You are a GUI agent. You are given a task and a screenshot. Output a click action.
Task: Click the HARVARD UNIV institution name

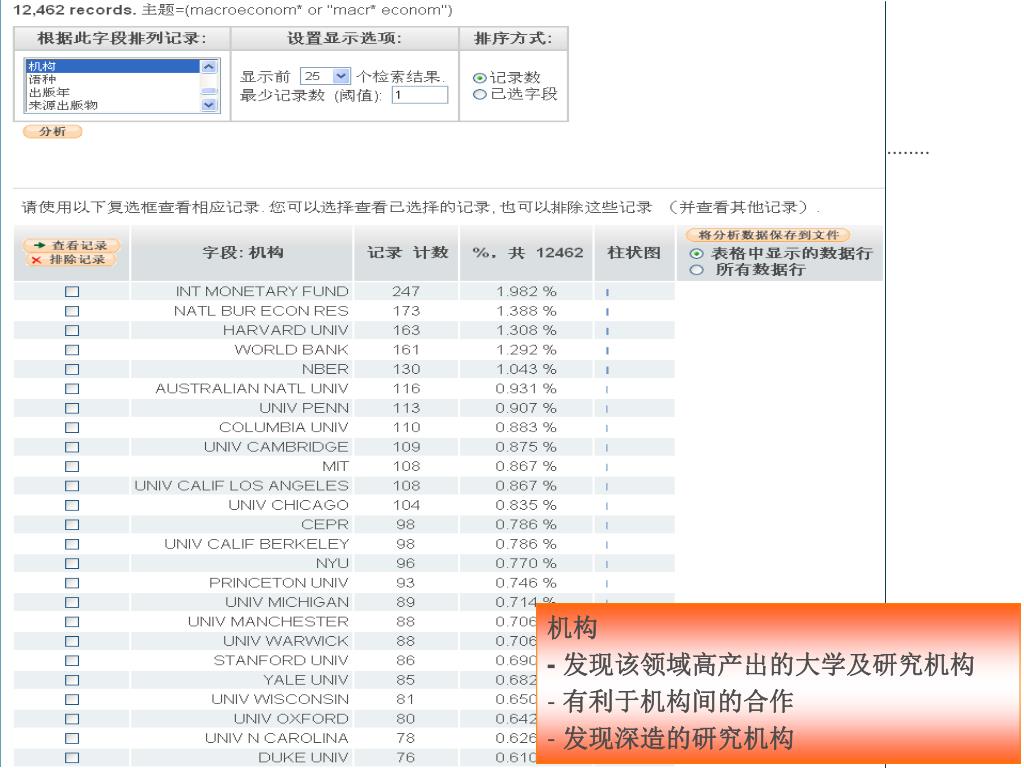tap(285, 330)
